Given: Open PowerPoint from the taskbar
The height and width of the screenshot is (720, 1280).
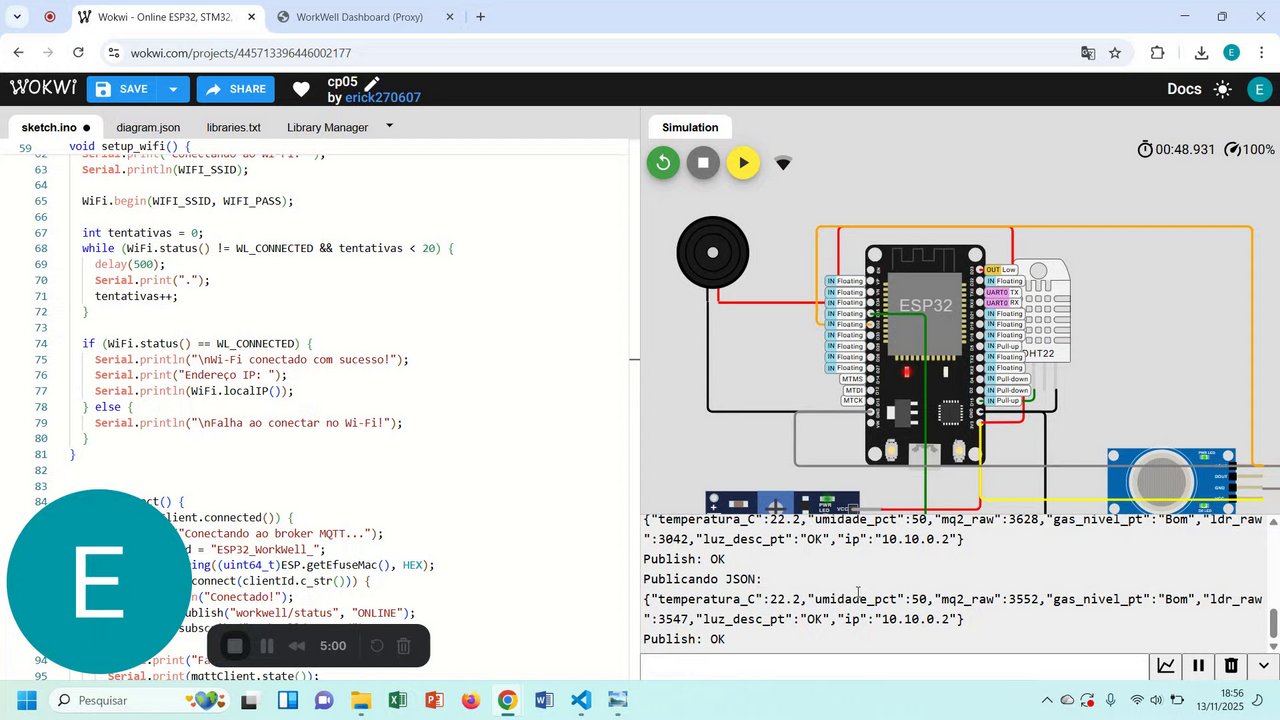Looking at the screenshot, I should click(434, 700).
